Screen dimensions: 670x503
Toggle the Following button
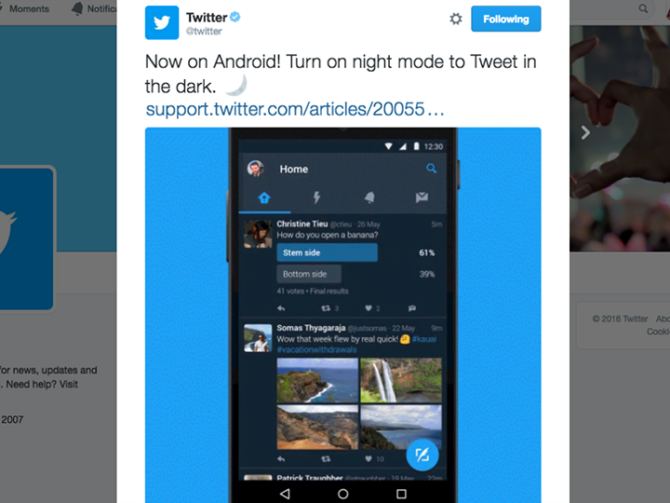506,19
